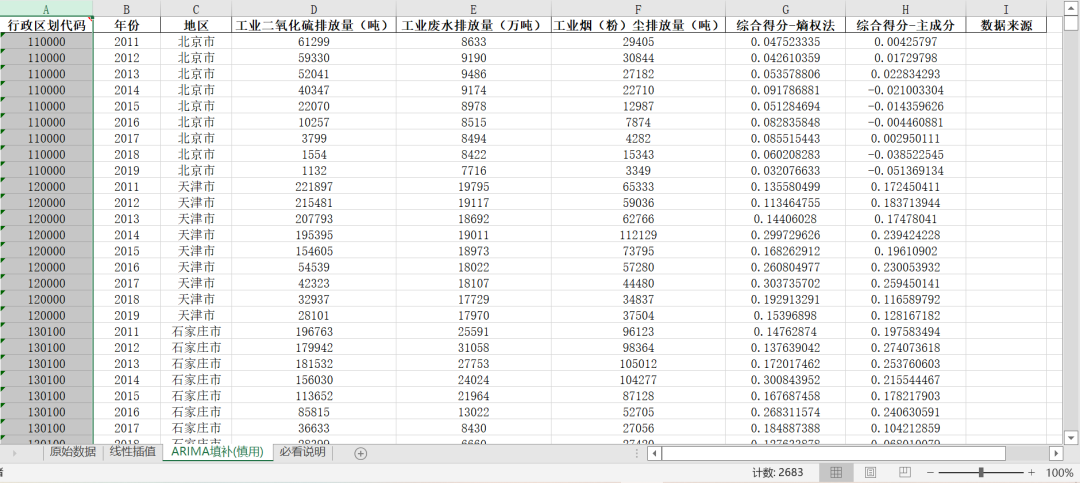Open the 必看说明 sheet tab
1080x483 pixels.
[303, 453]
